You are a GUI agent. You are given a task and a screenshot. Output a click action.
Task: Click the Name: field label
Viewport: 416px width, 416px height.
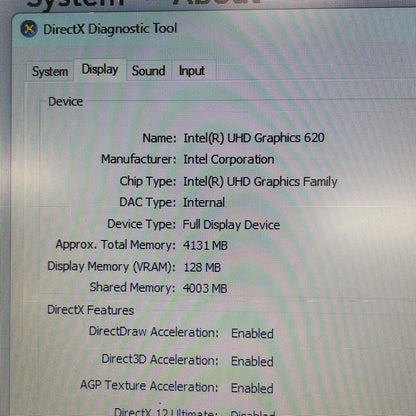pos(159,138)
